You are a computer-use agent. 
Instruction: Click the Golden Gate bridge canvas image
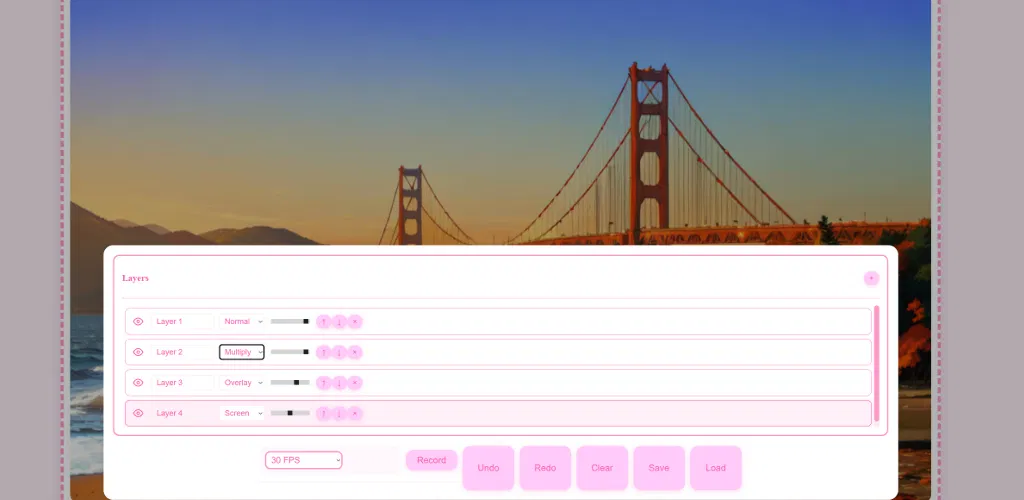(x=500, y=122)
